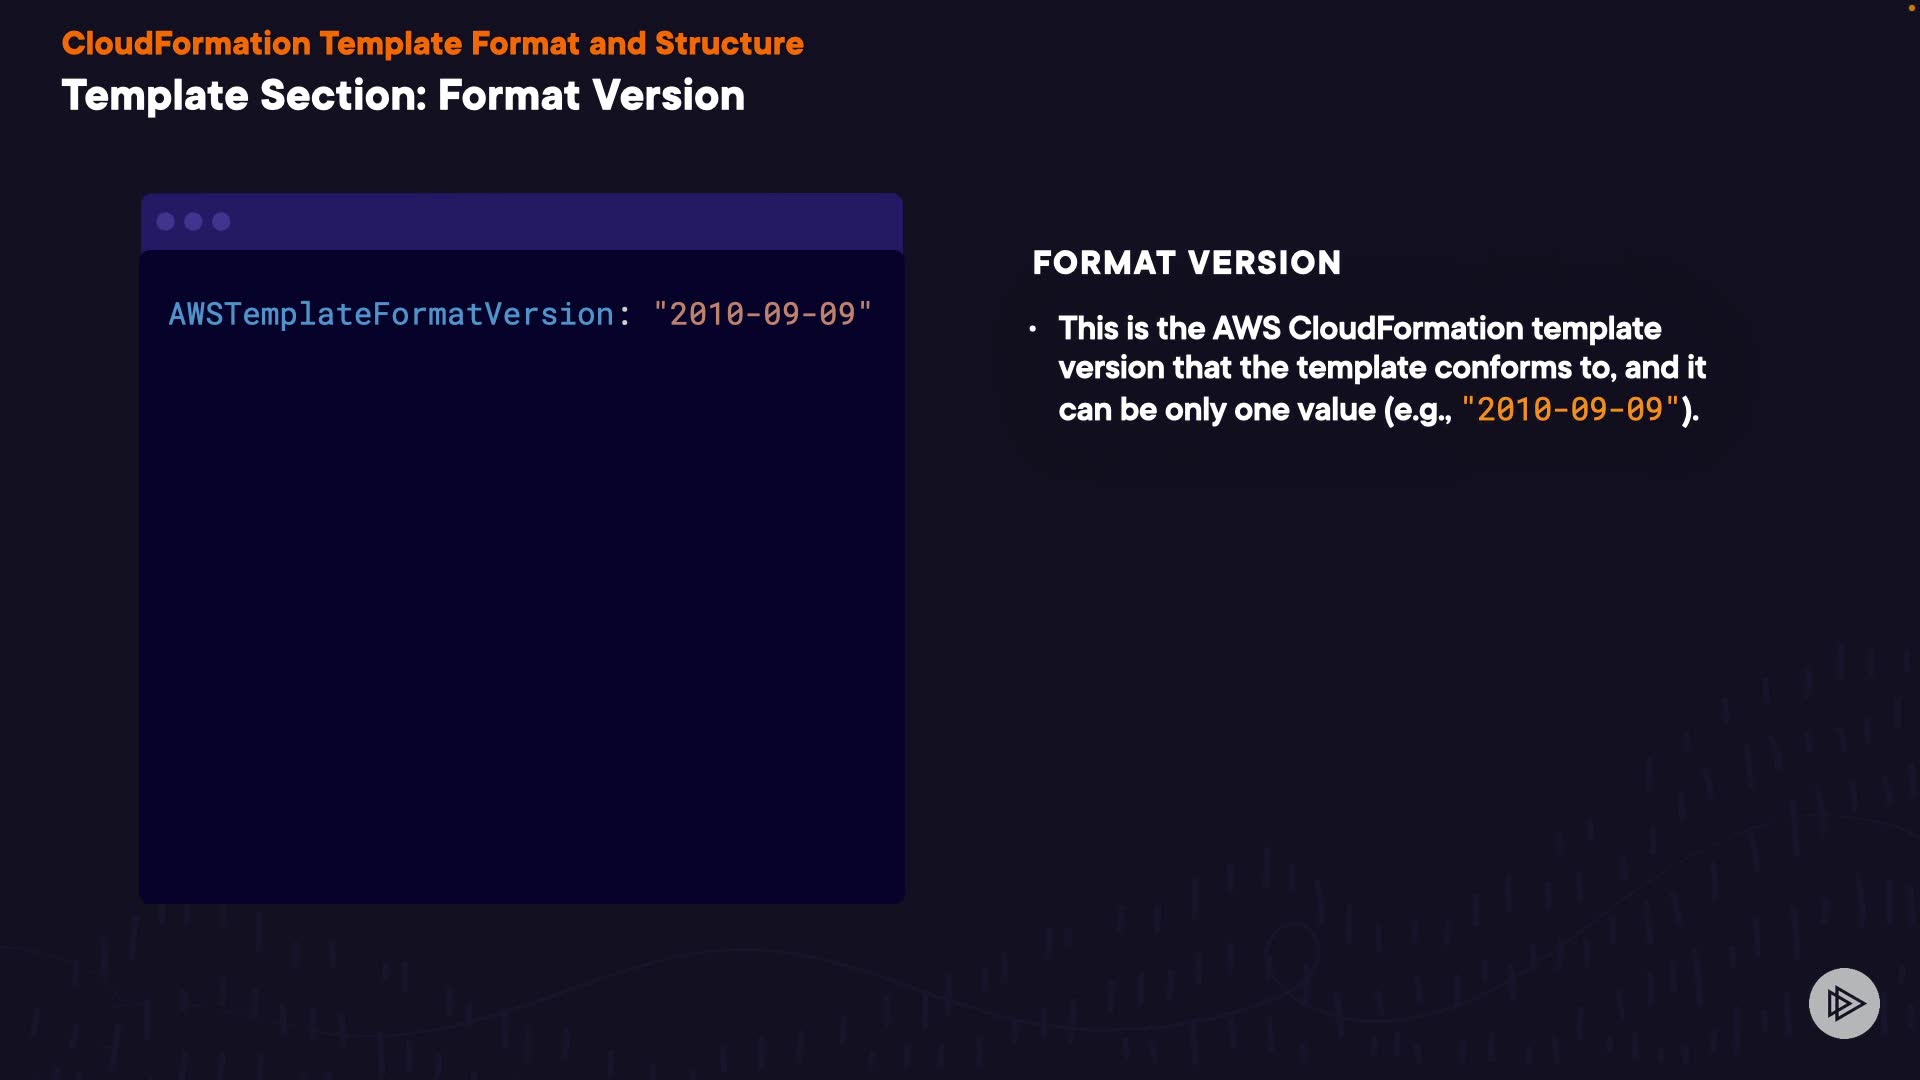The height and width of the screenshot is (1080, 1920).
Task: Click the small orange dot at top-right corner
Action: pos(1911,8)
